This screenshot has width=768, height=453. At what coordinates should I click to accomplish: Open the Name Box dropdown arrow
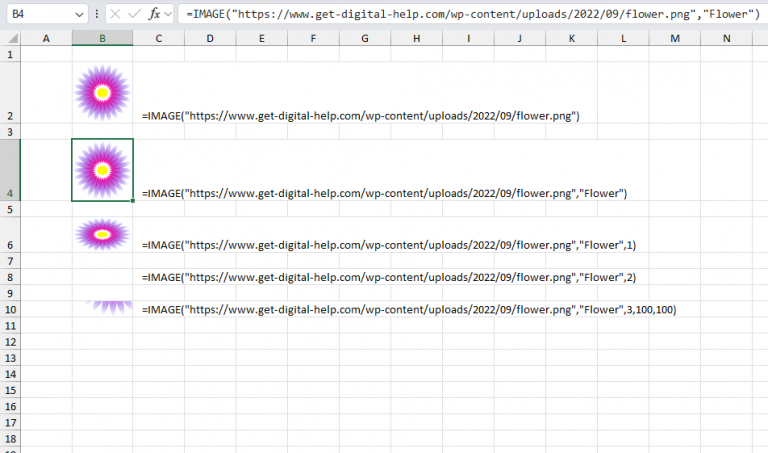(79, 15)
